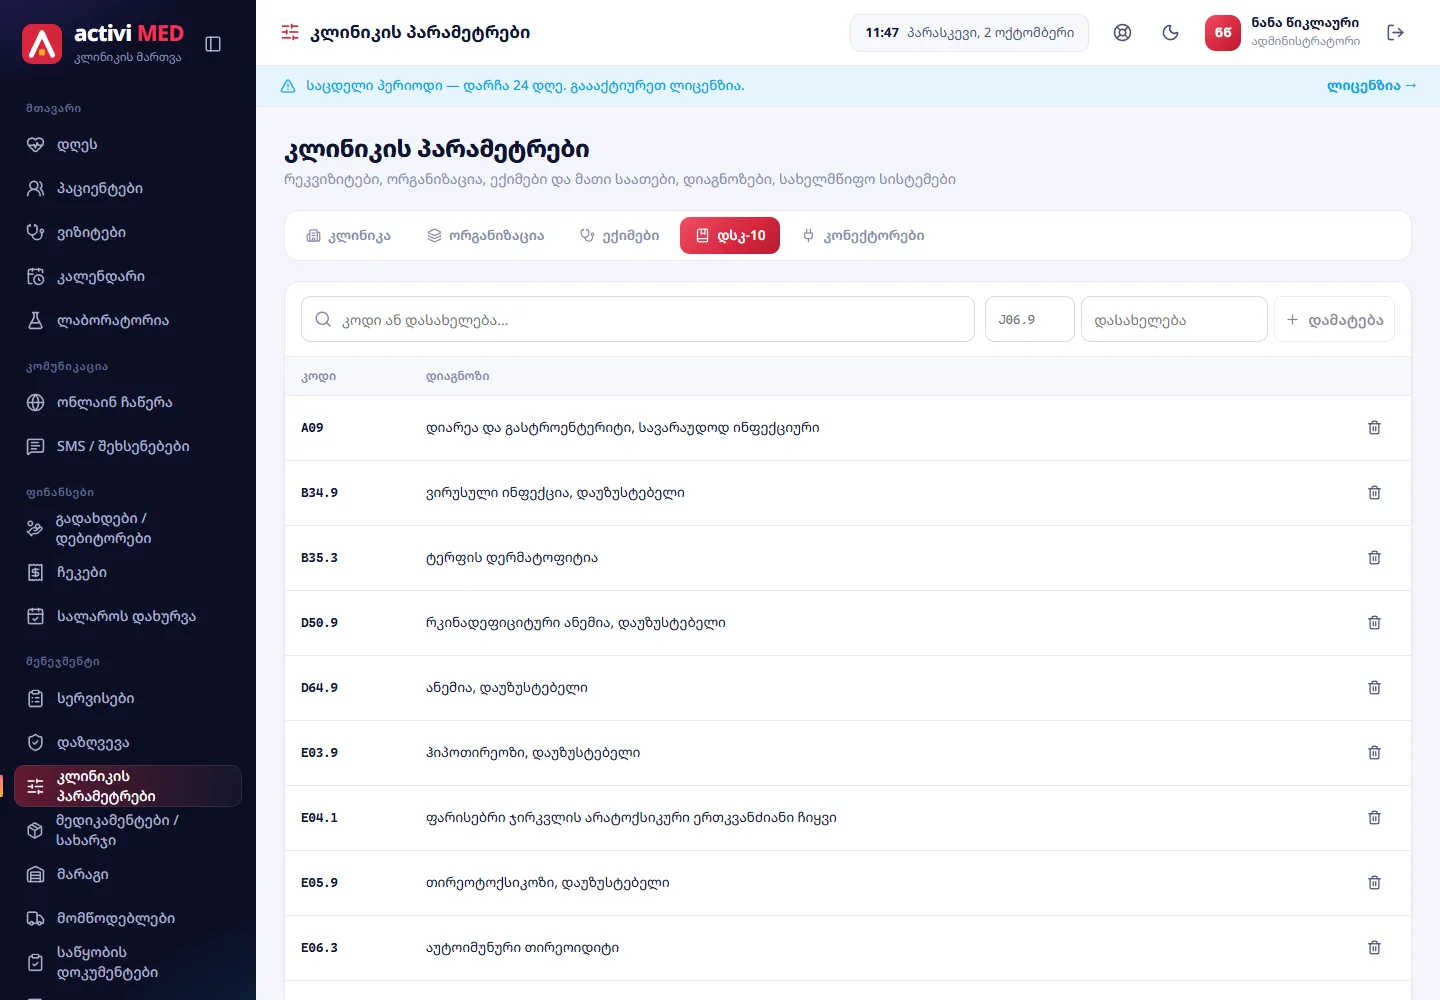Open კალენდარი in the sidebar
This screenshot has height=1000, width=1440.
(128, 277)
